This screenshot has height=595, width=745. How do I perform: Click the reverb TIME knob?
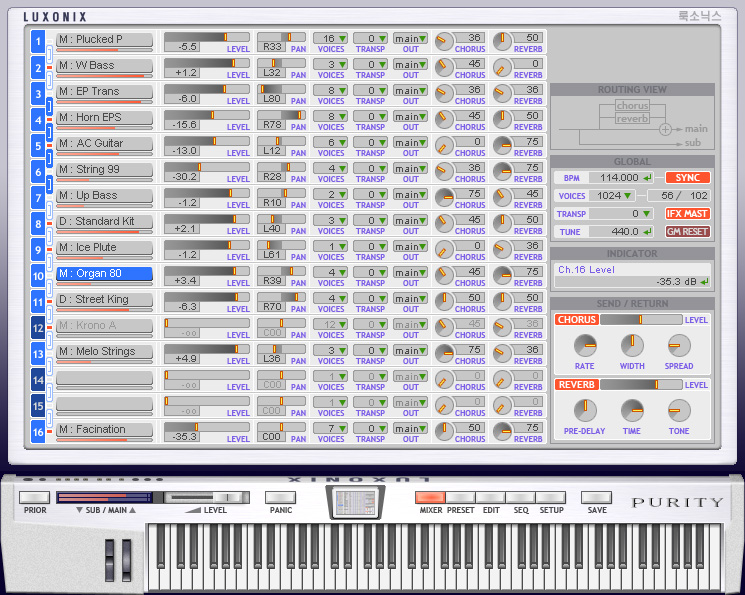(632, 410)
